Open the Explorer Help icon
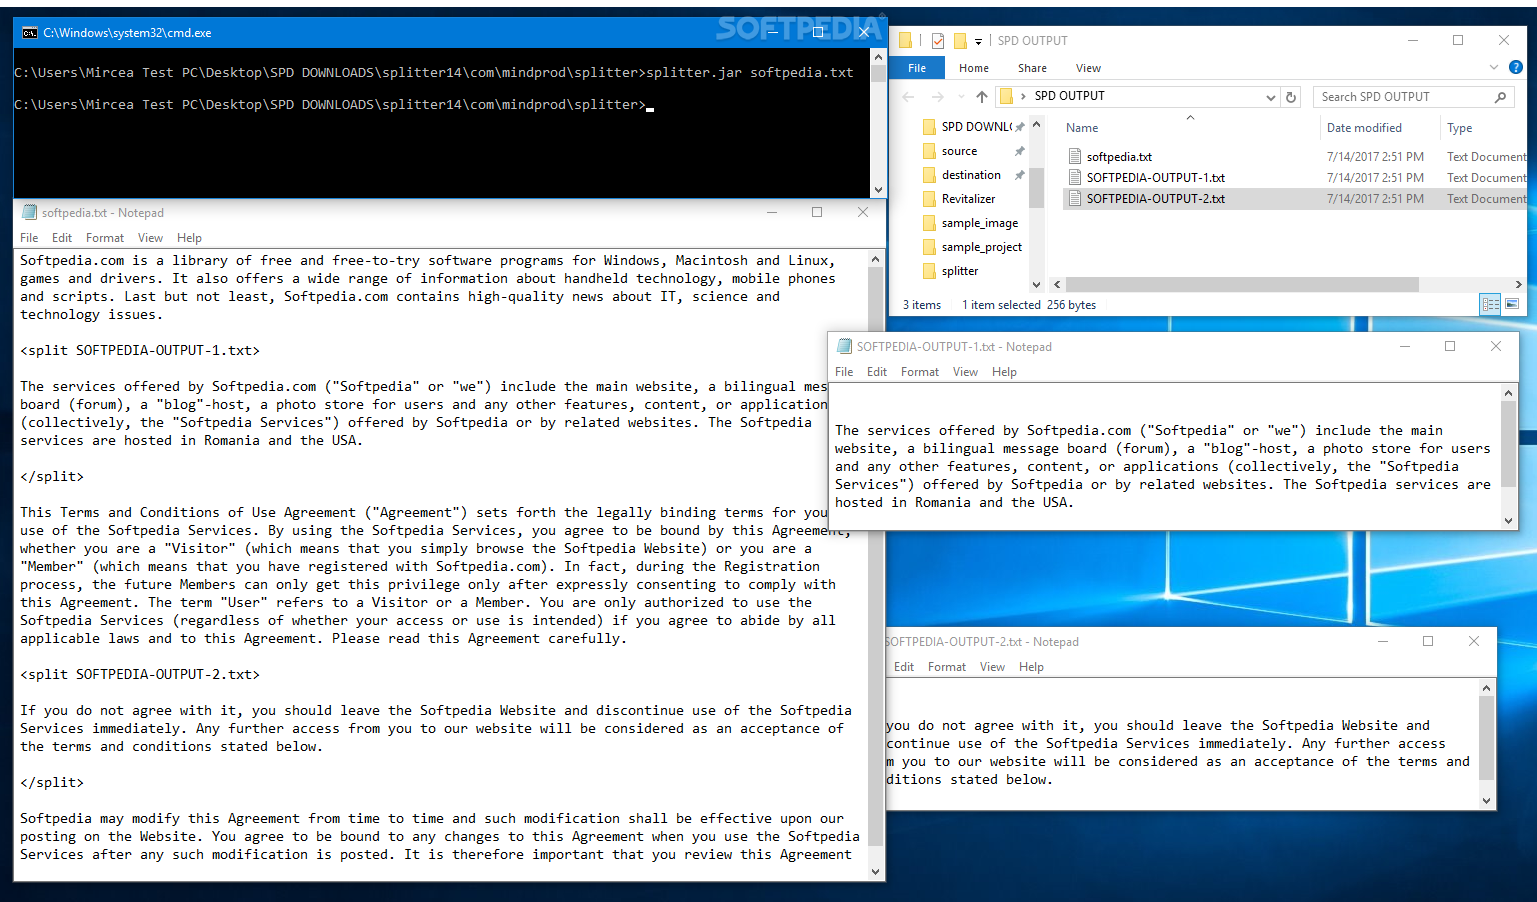The image size is (1537, 902). pyautogui.click(x=1515, y=68)
